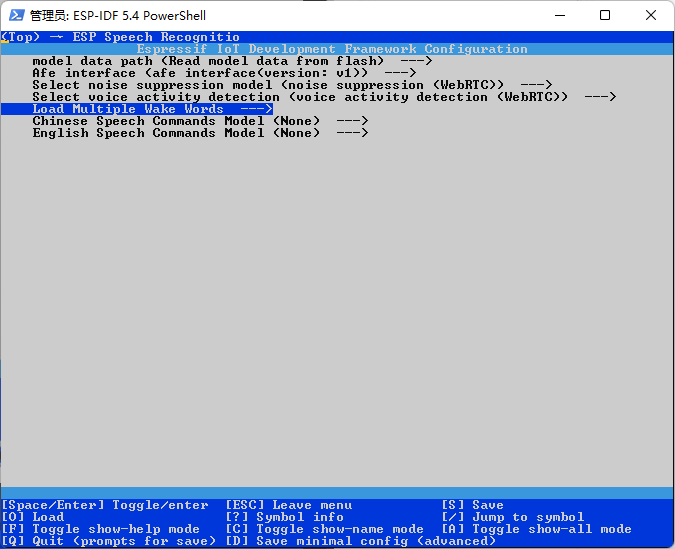This screenshot has height=549, width=675.
Task: Close the ESP-IDF PowerShell window
Action: click(651, 16)
